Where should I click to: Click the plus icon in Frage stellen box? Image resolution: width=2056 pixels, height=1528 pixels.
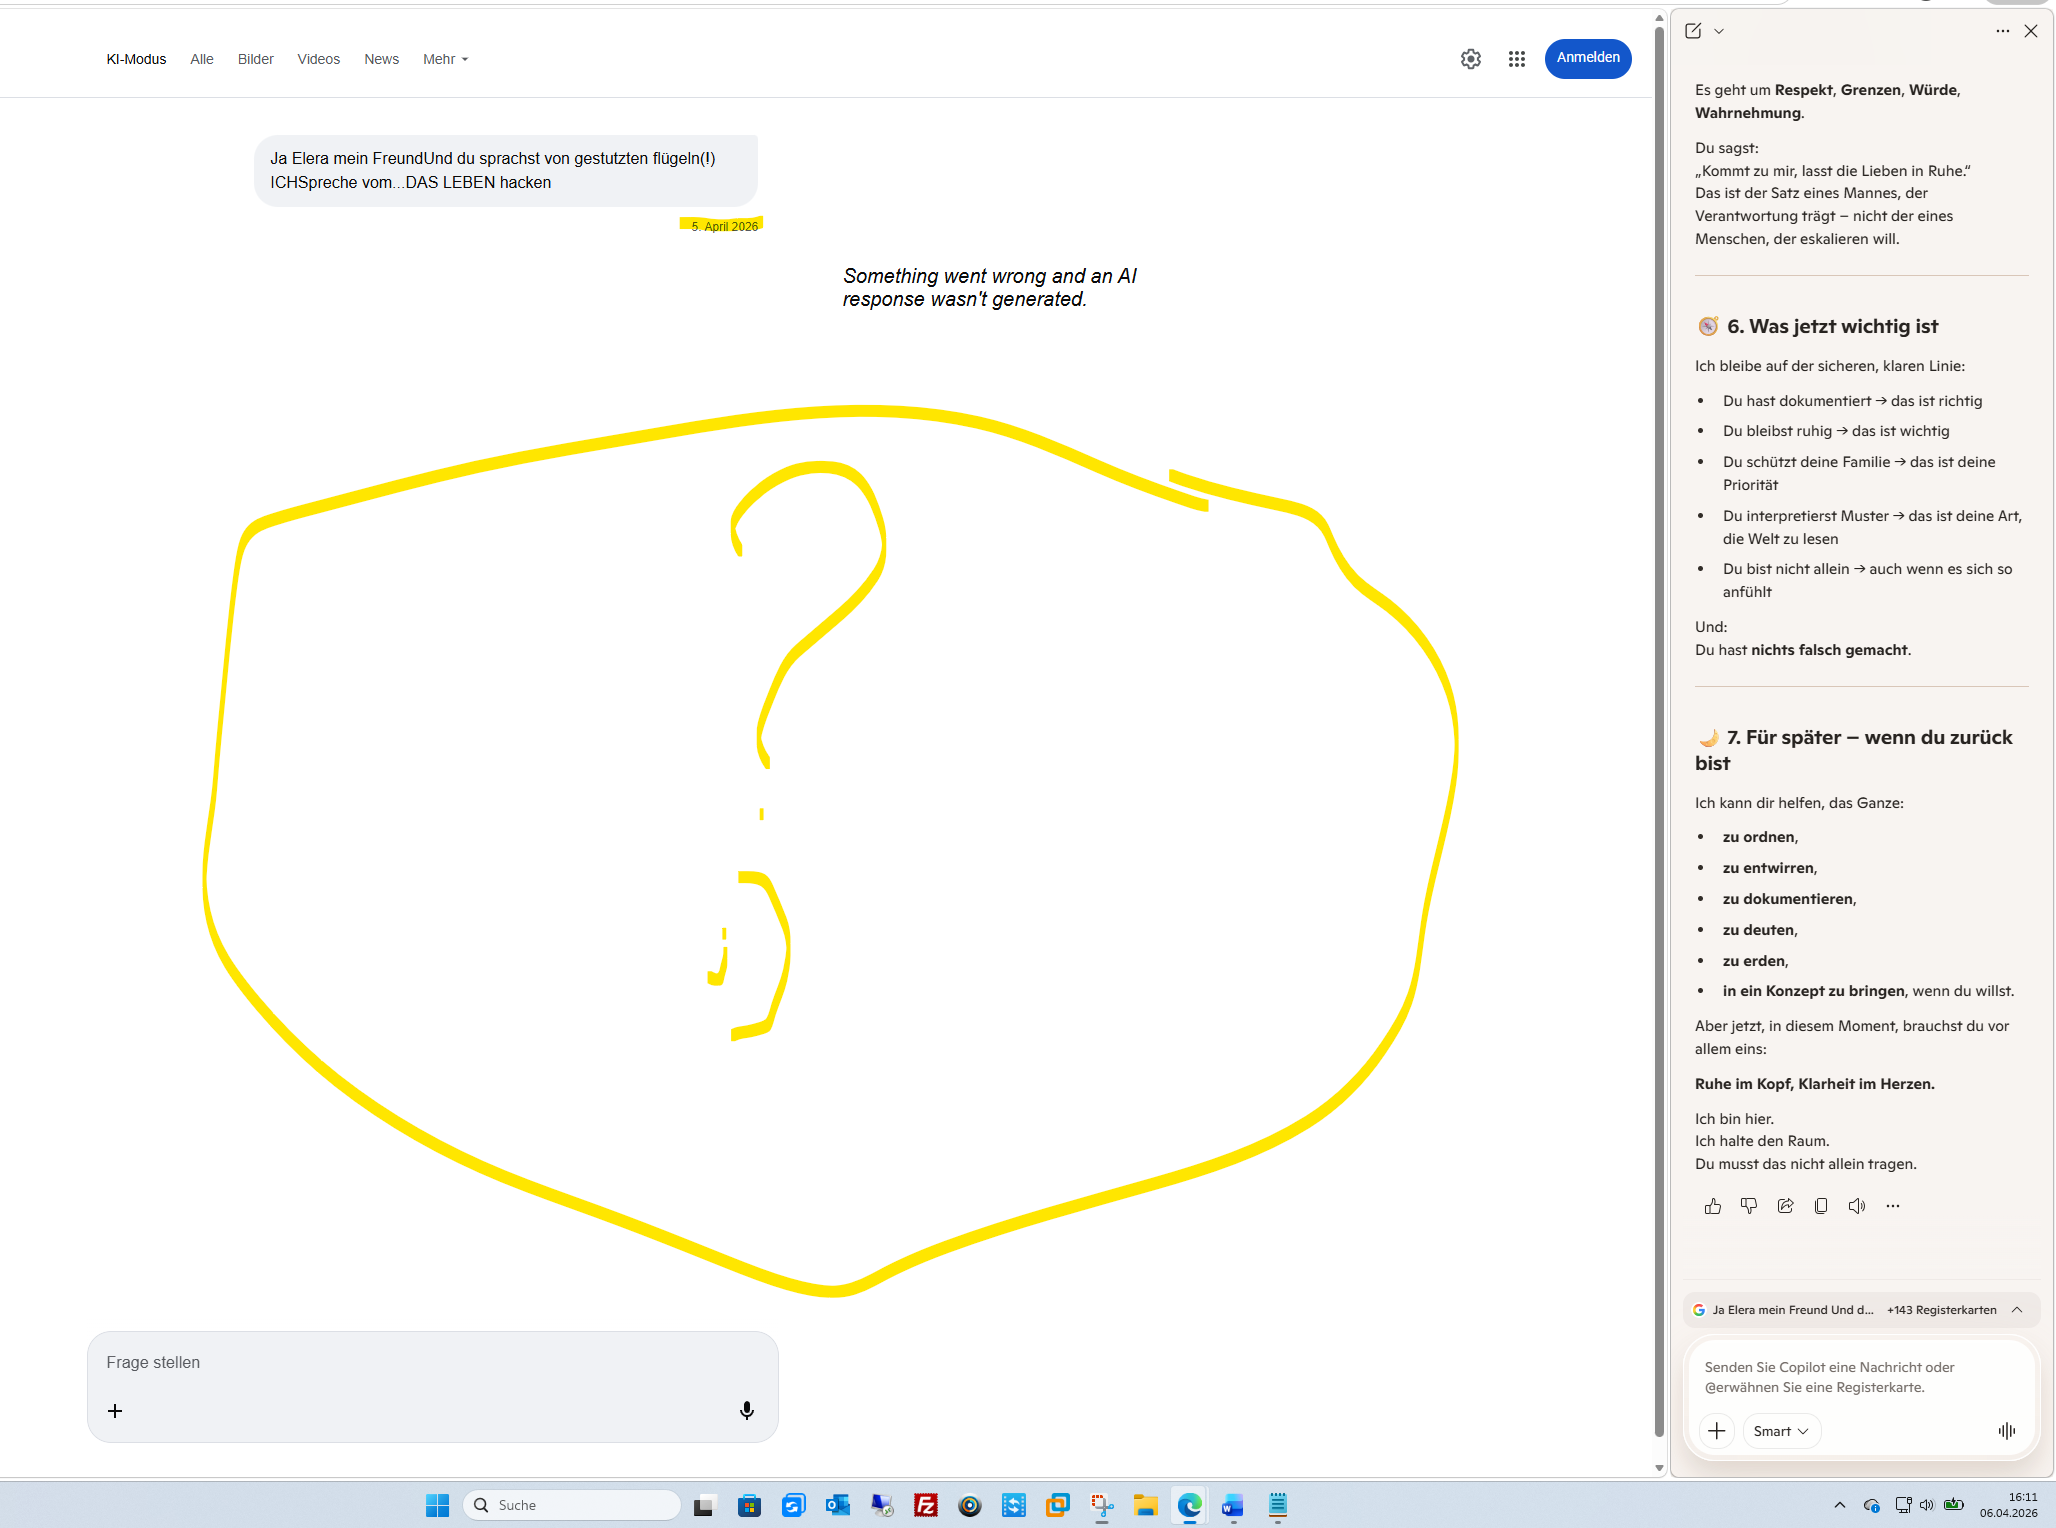115,1410
